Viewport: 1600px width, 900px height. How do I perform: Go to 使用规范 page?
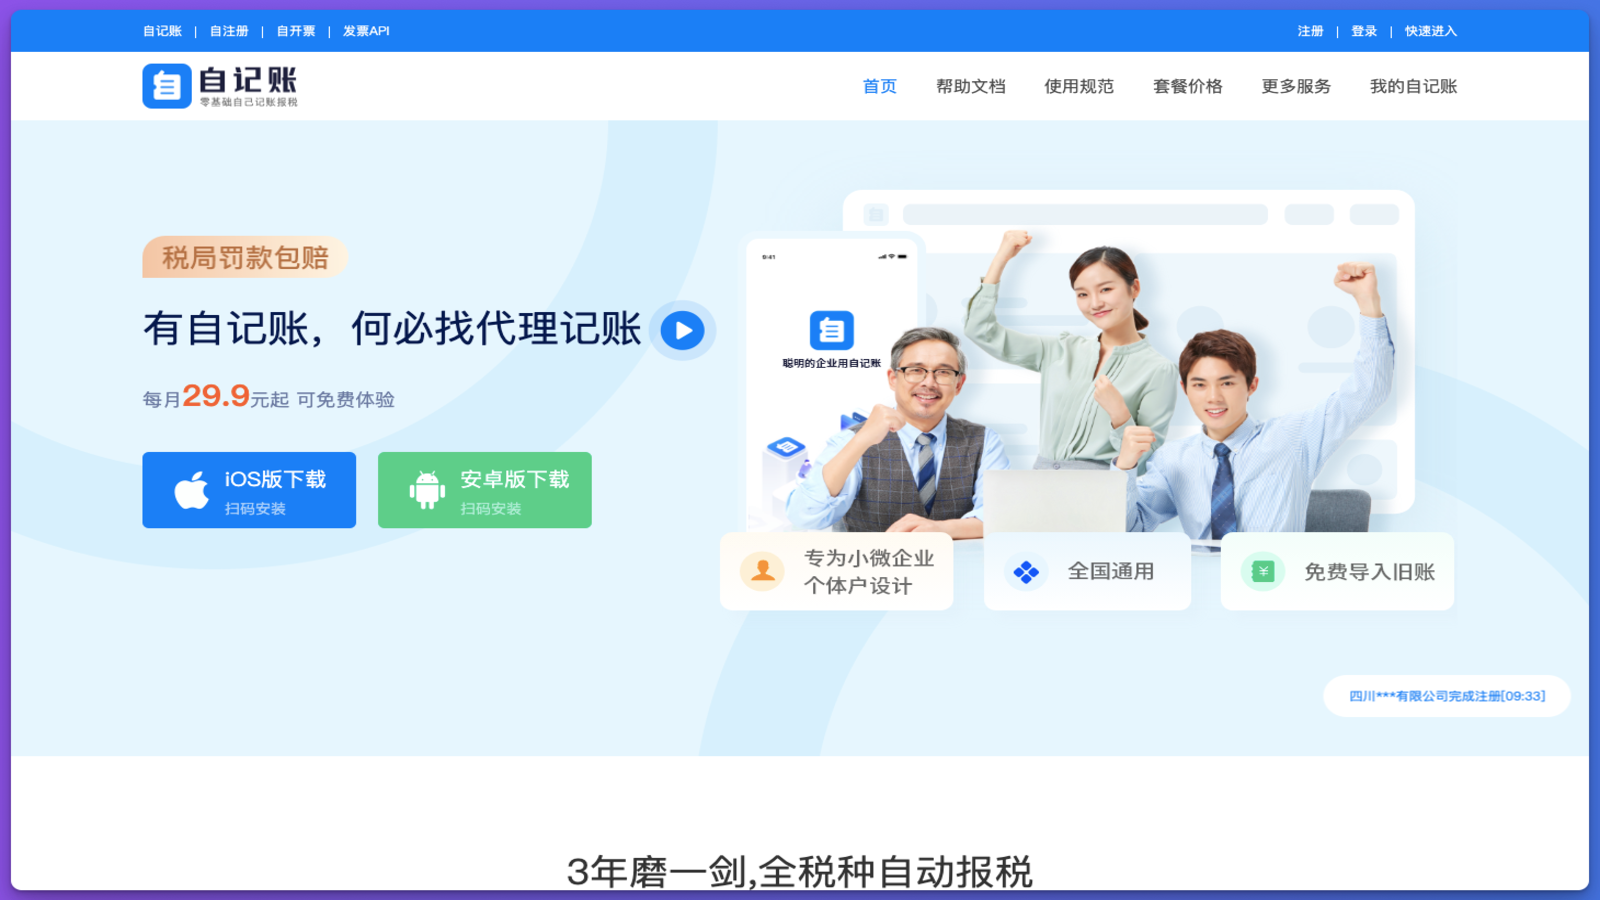1079,86
